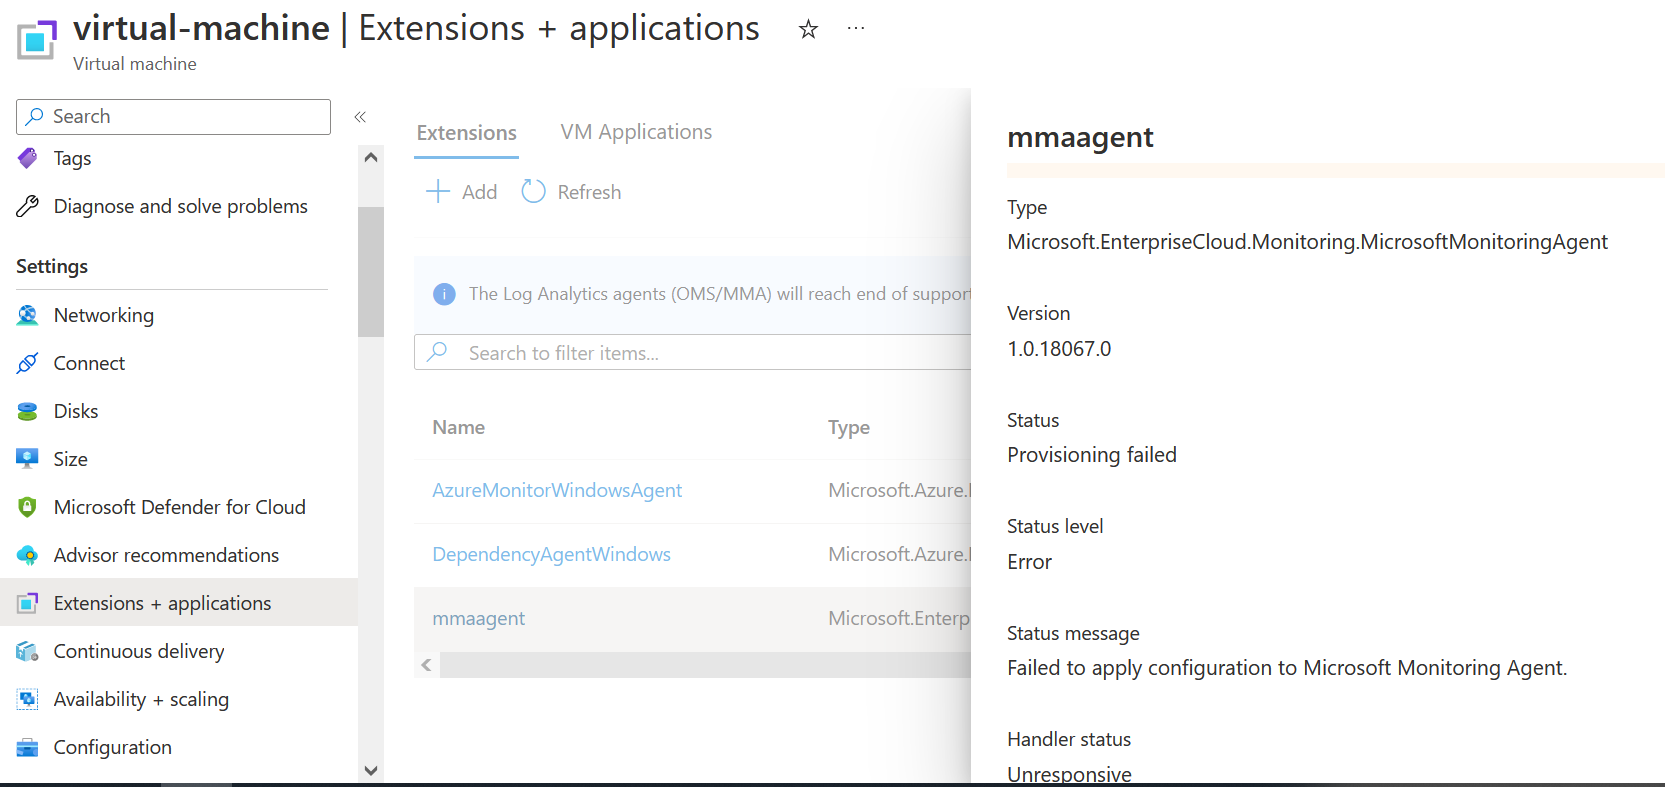Open the Connect page icon
This screenshot has height=787, width=1665.
click(28, 363)
